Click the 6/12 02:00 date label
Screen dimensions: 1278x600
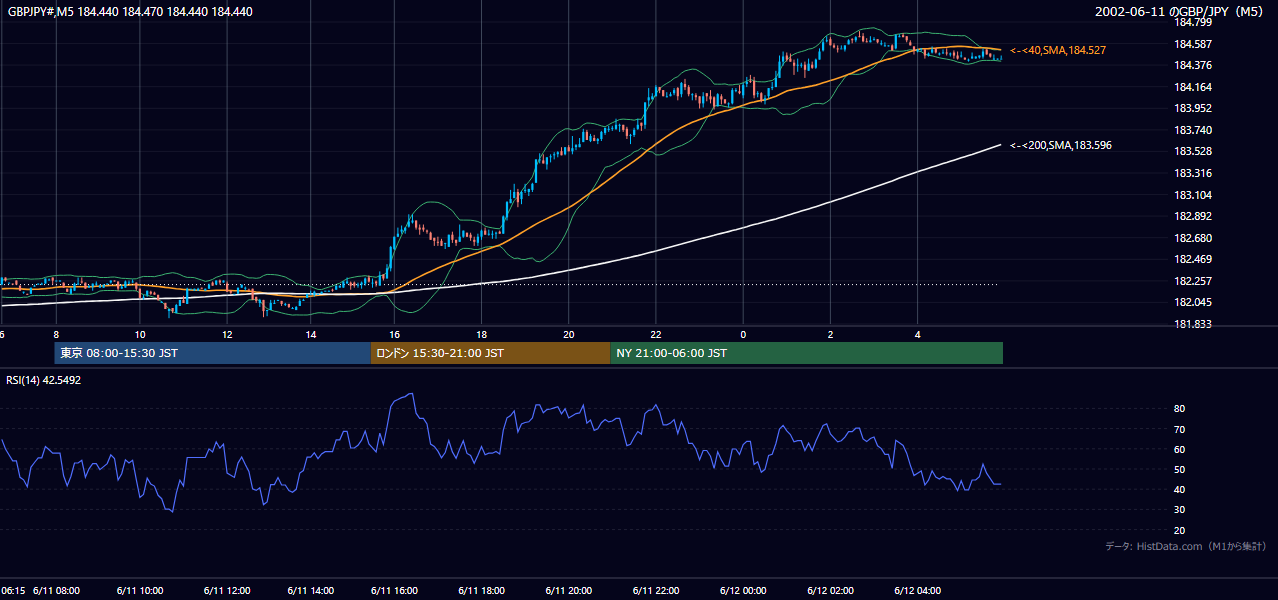coord(831,590)
